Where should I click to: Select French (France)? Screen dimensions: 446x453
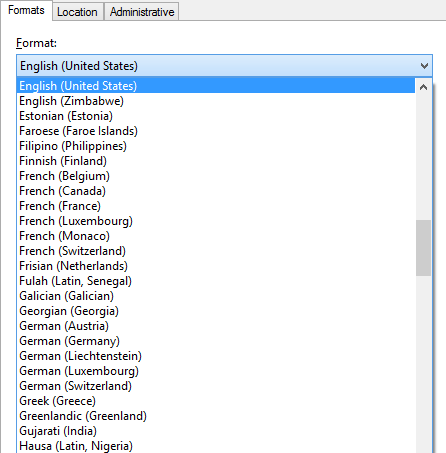point(216,206)
